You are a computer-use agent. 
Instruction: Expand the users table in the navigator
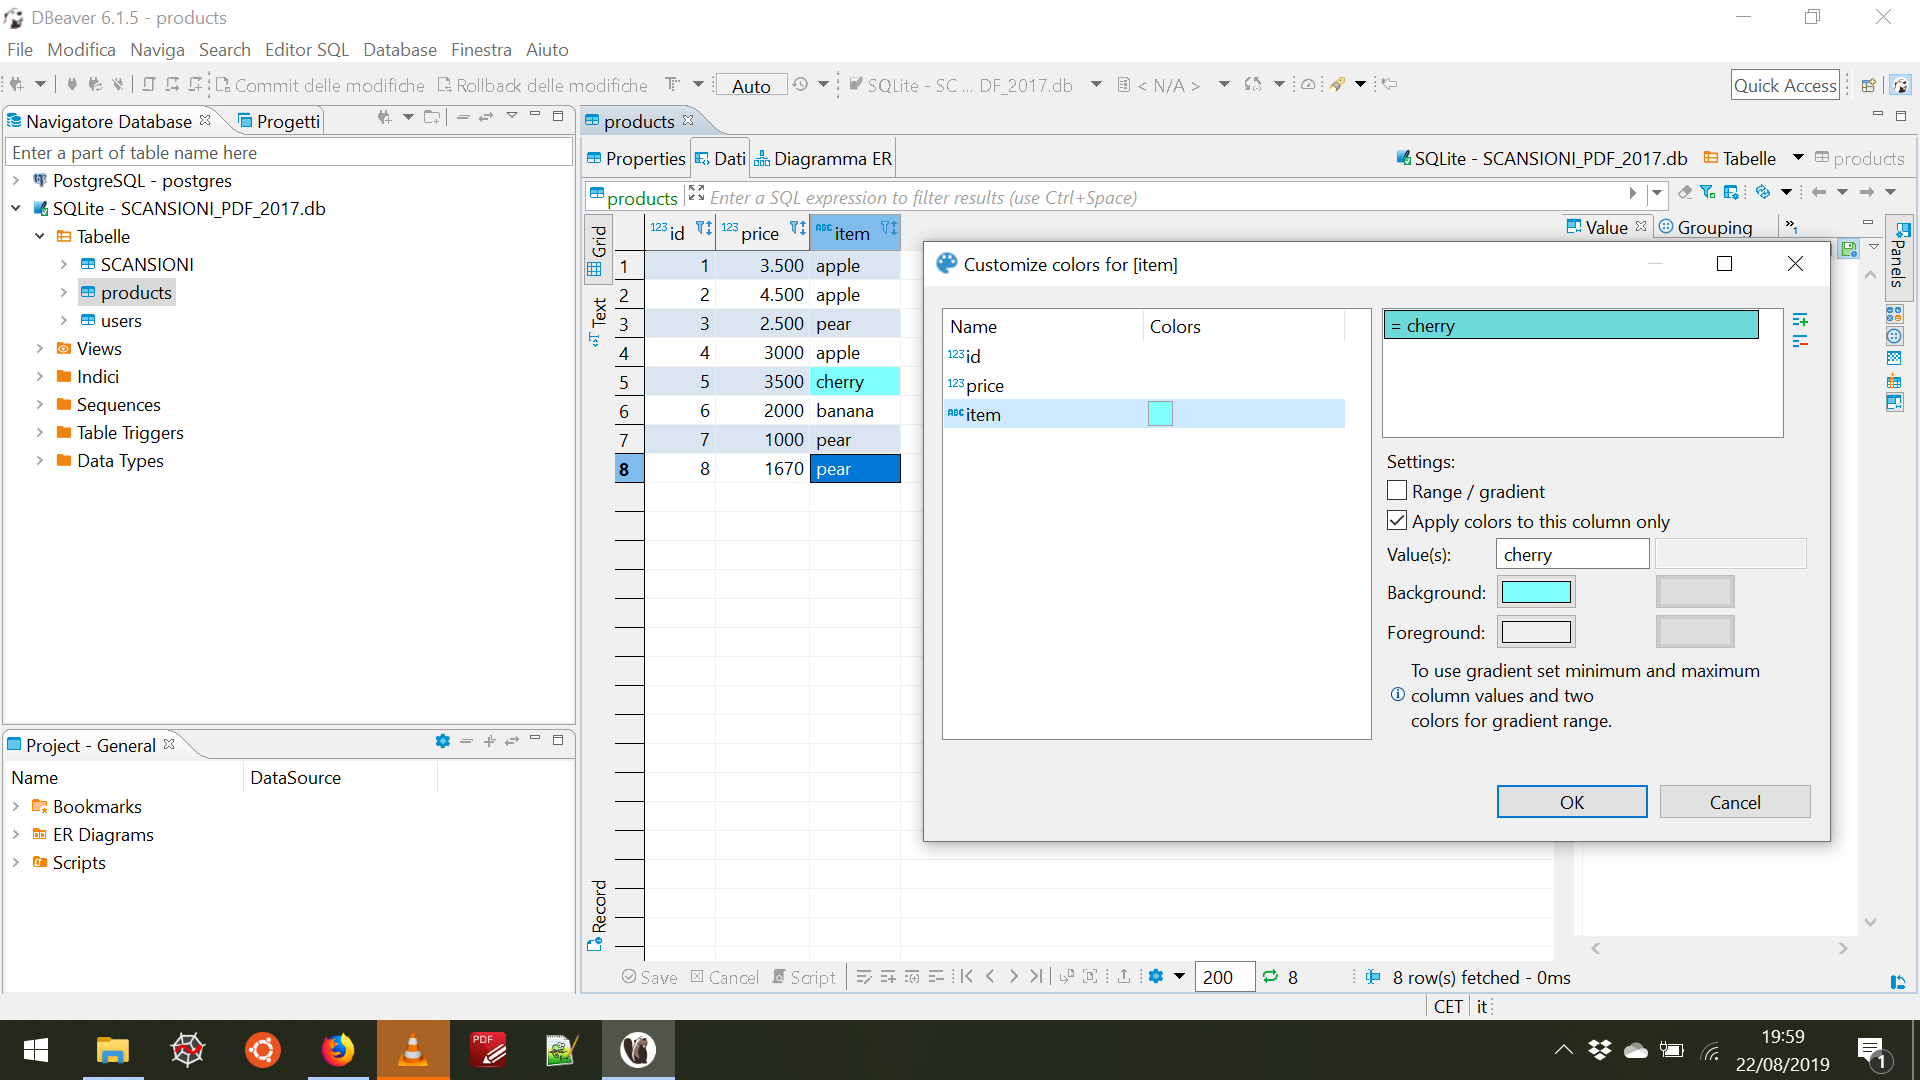(x=62, y=320)
